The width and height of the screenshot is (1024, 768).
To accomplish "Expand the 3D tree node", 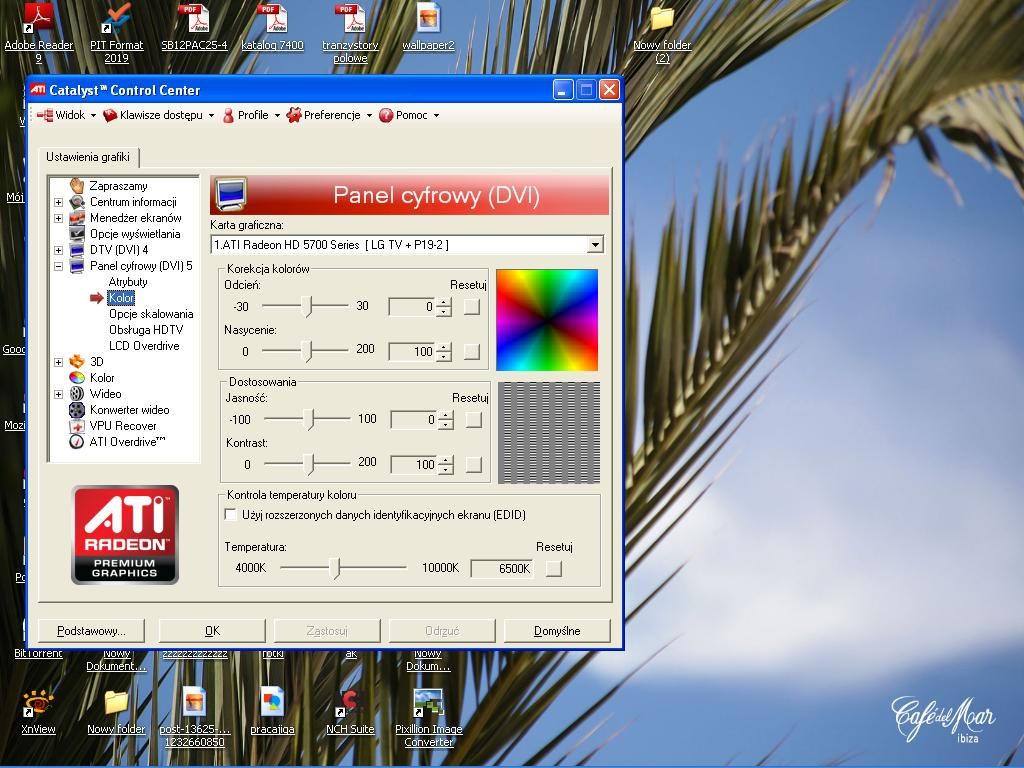I will (x=58, y=362).
